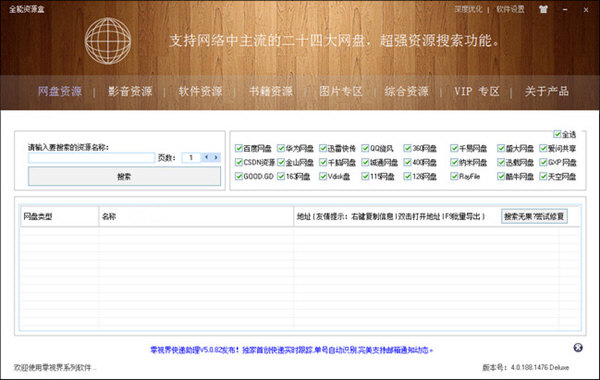Open the blue 零视界快递助理 announcement link

pyautogui.click(x=291, y=350)
